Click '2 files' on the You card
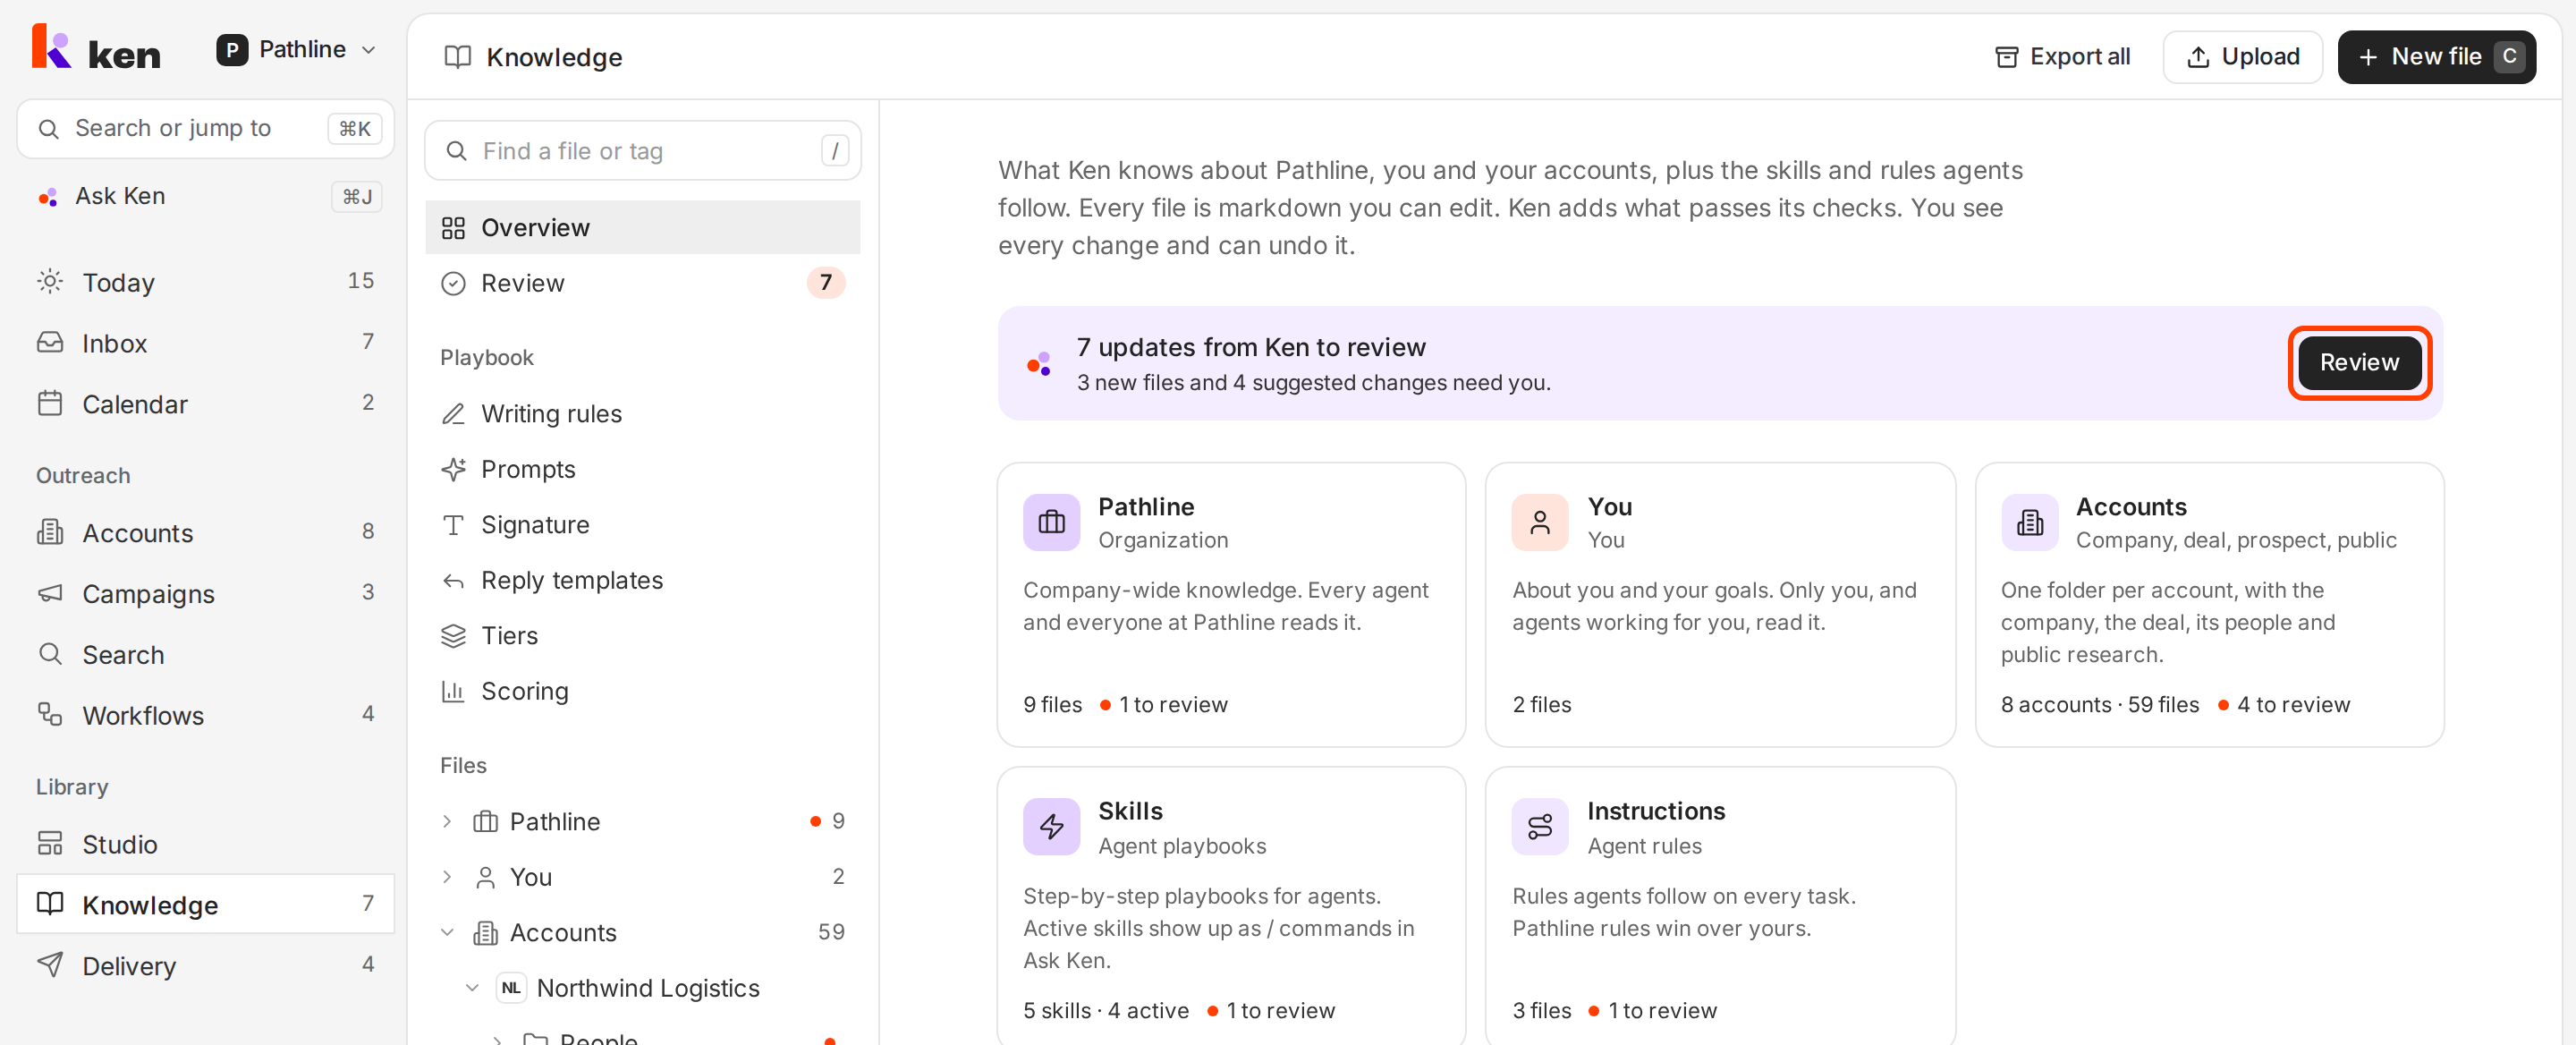 click(x=1542, y=705)
